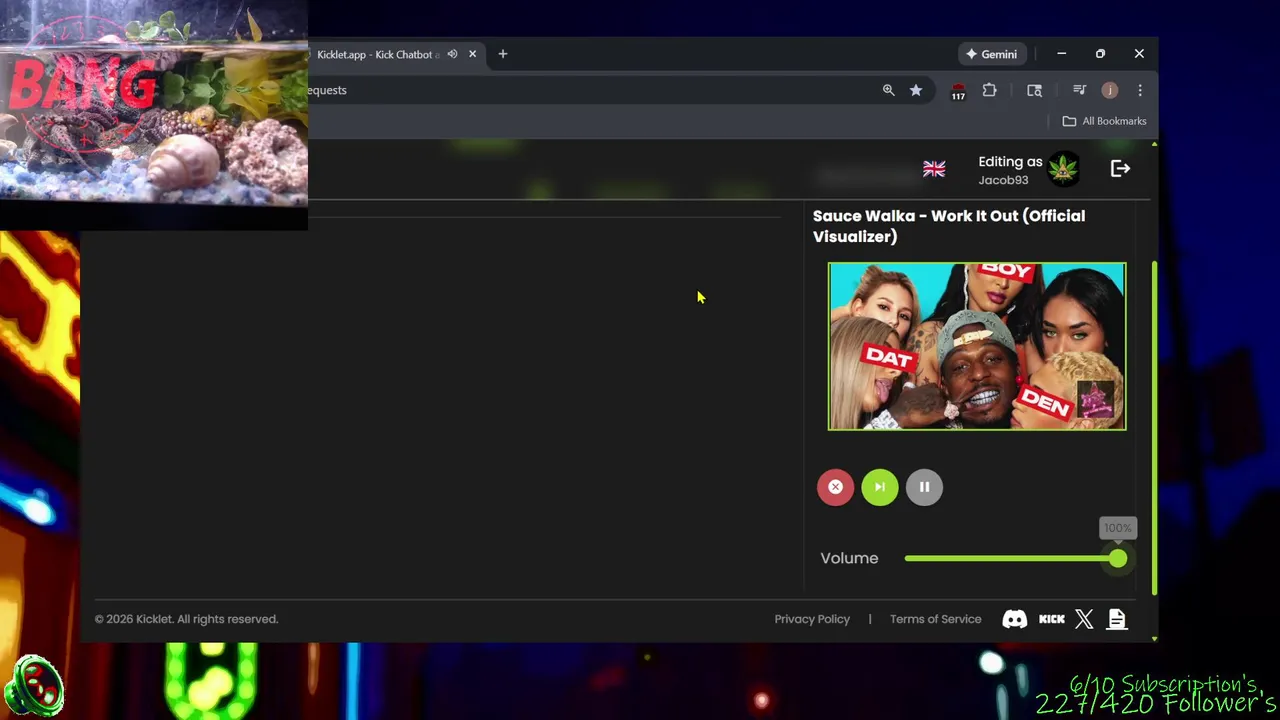The image size is (1280, 720).
Task: Open the documentation page icon in footer
Action: point(1117,619)
